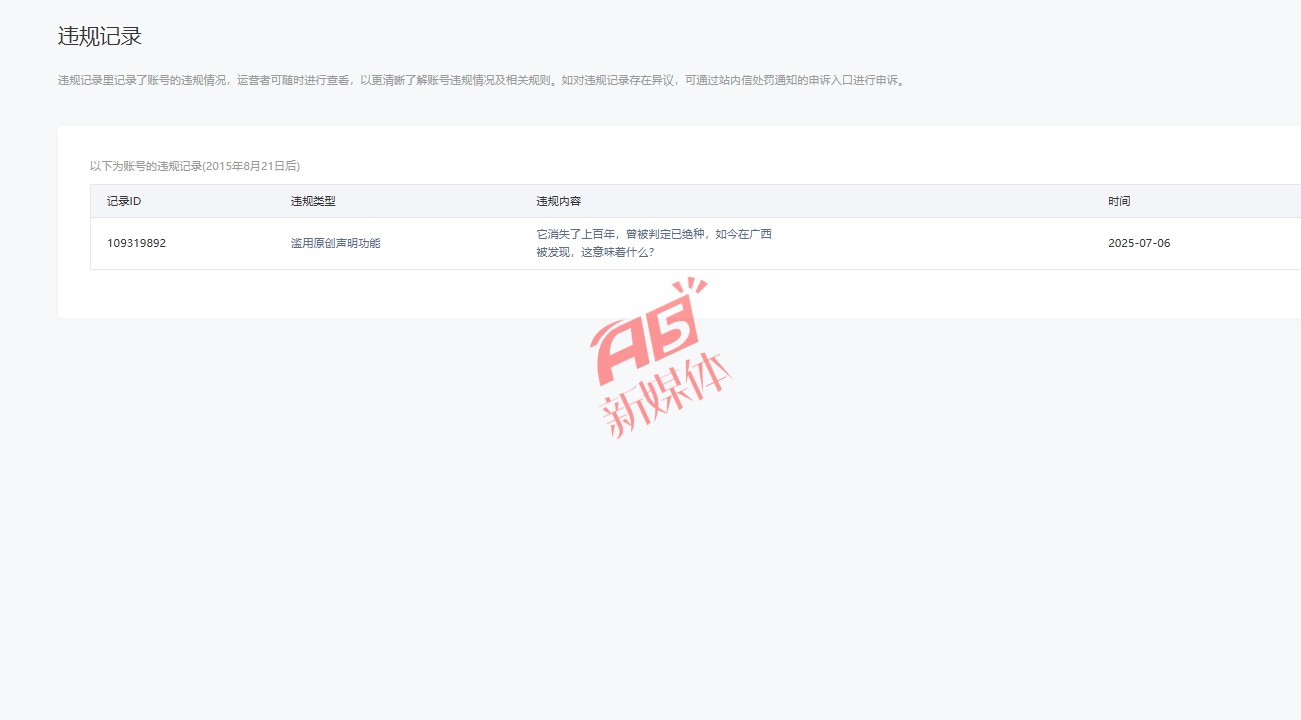Click the note 以下为账号的违规记录(2015年8月21日后)
Screen dimensions: 1301x720
195,166
